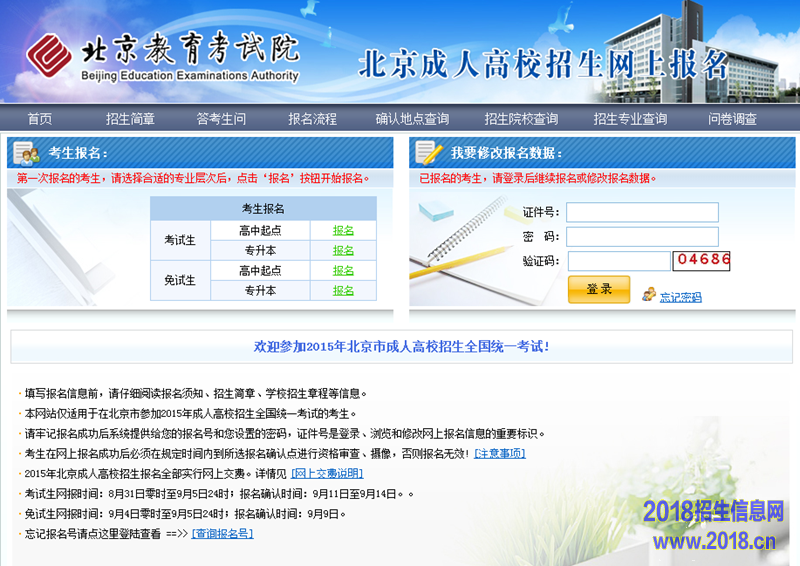800x566 pixels.
Task: Click 报名 link for 考试生 高中起点
Action: [343, 230]
